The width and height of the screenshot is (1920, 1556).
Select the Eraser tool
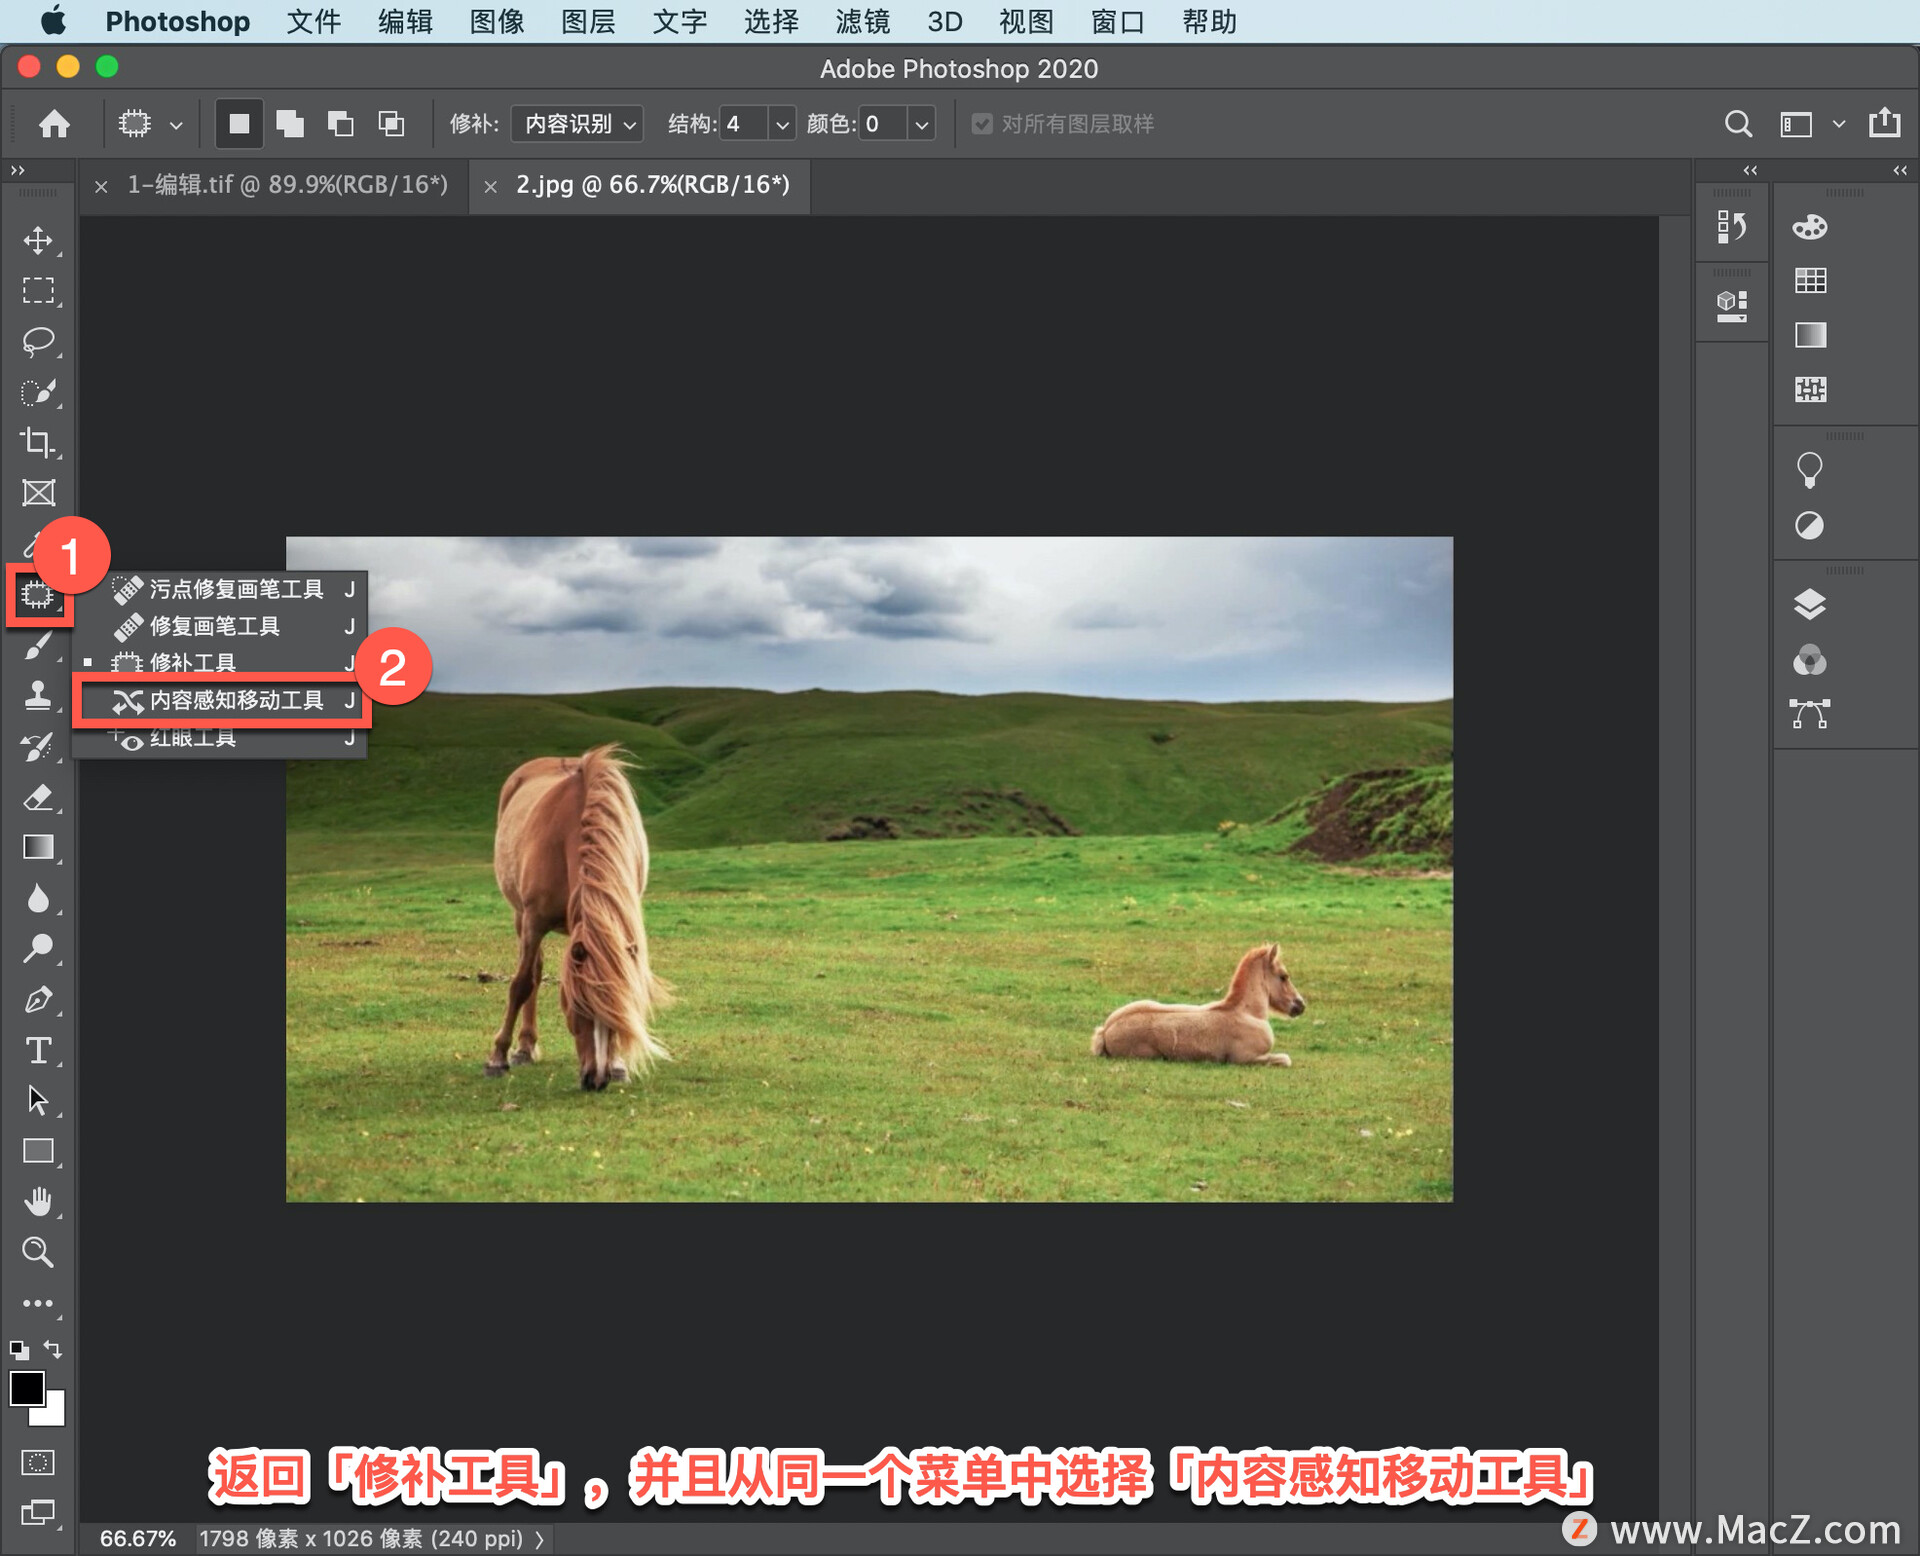tap(38, 797)
